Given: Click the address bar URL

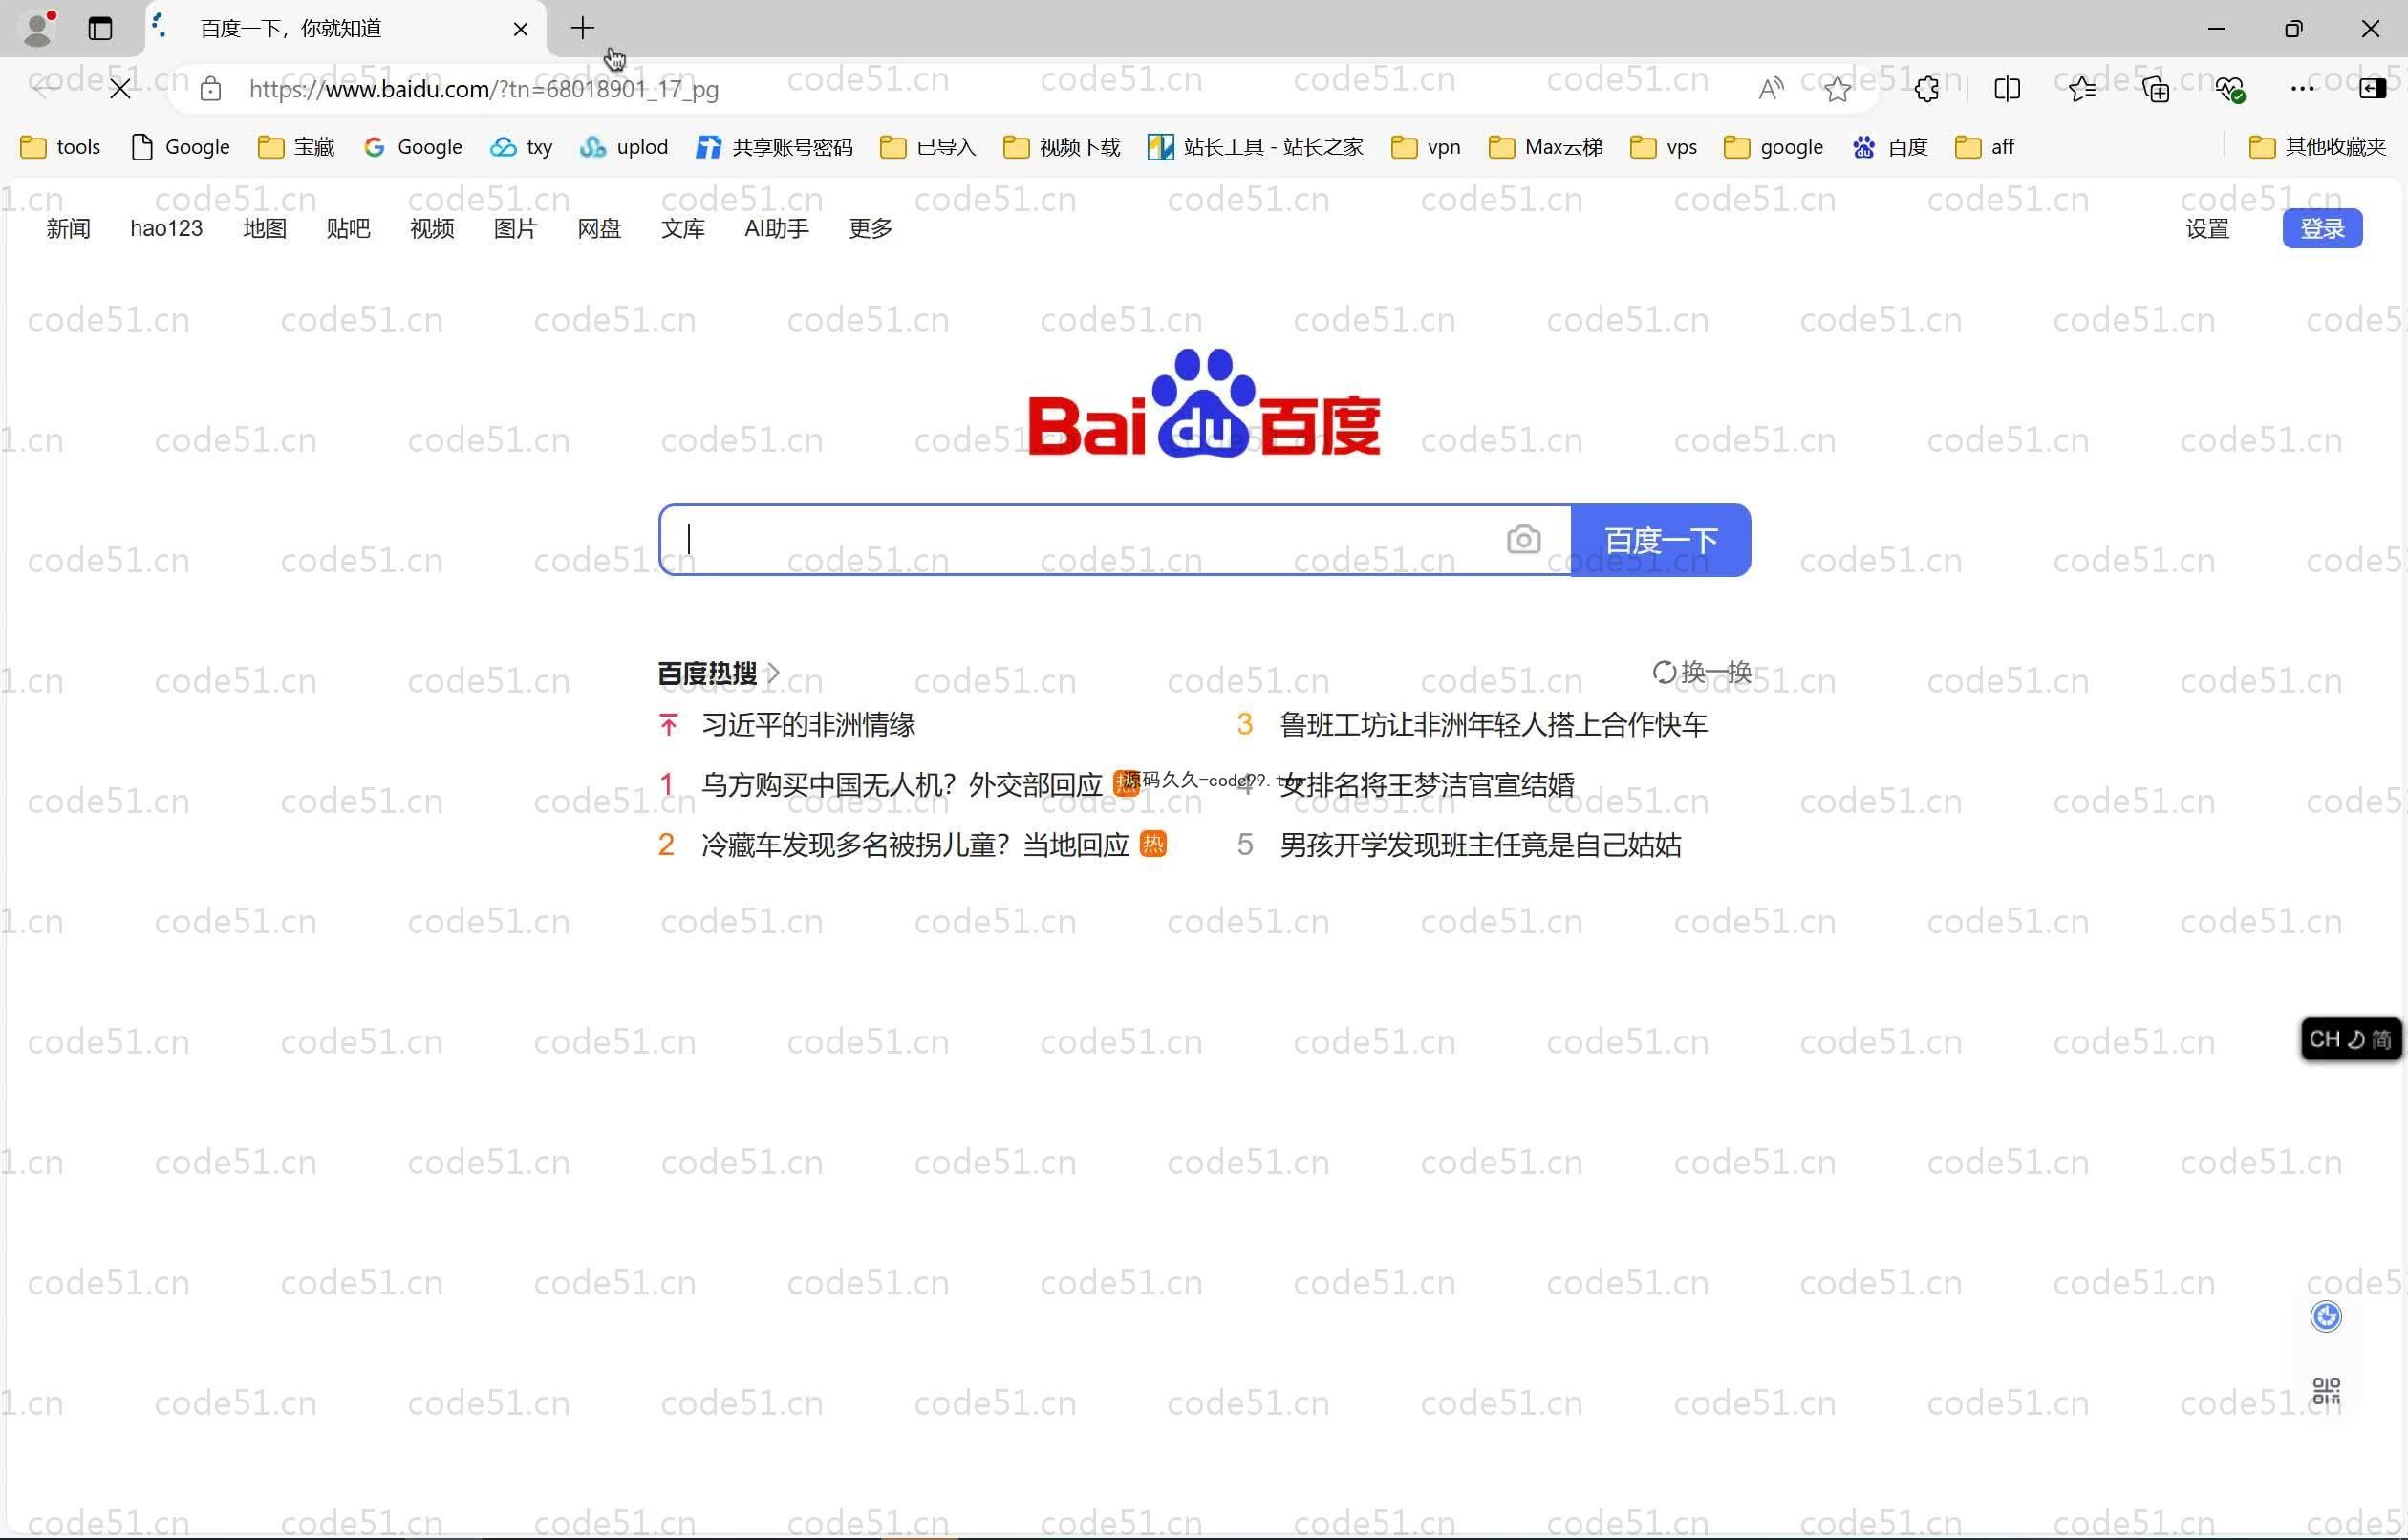Looking at the screenshot, I should click(484, 89).
